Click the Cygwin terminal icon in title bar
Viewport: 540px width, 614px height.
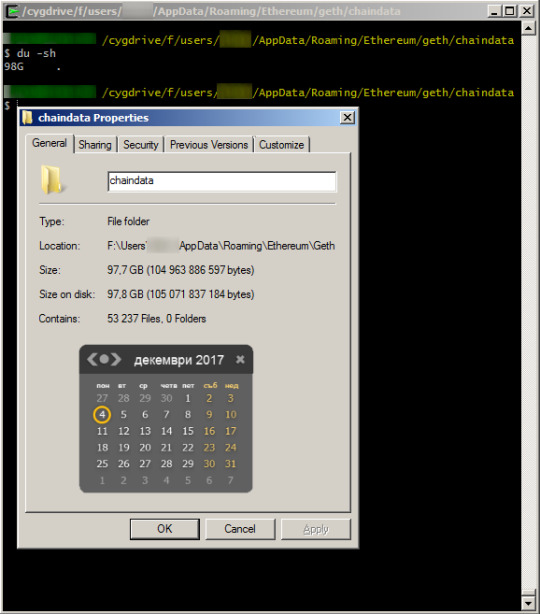pos(12,11)
